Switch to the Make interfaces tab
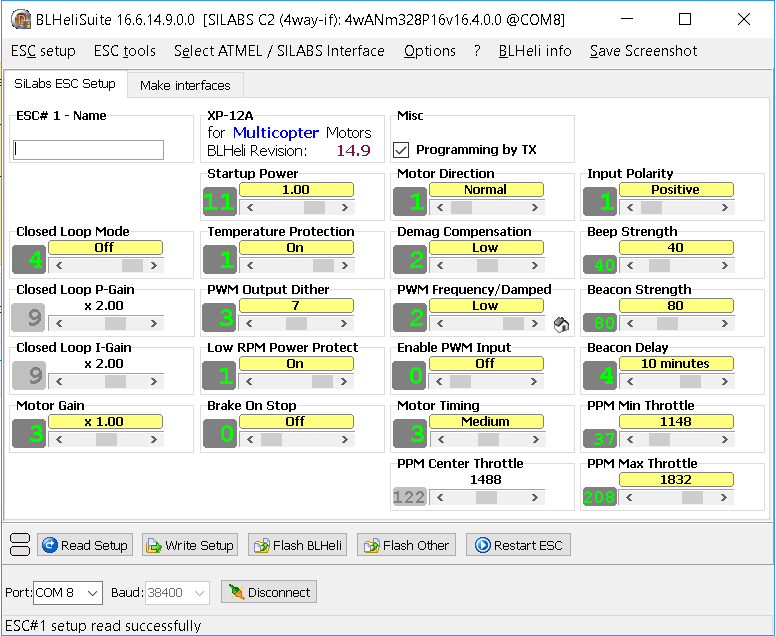776x636 pixels. [185, 85]
